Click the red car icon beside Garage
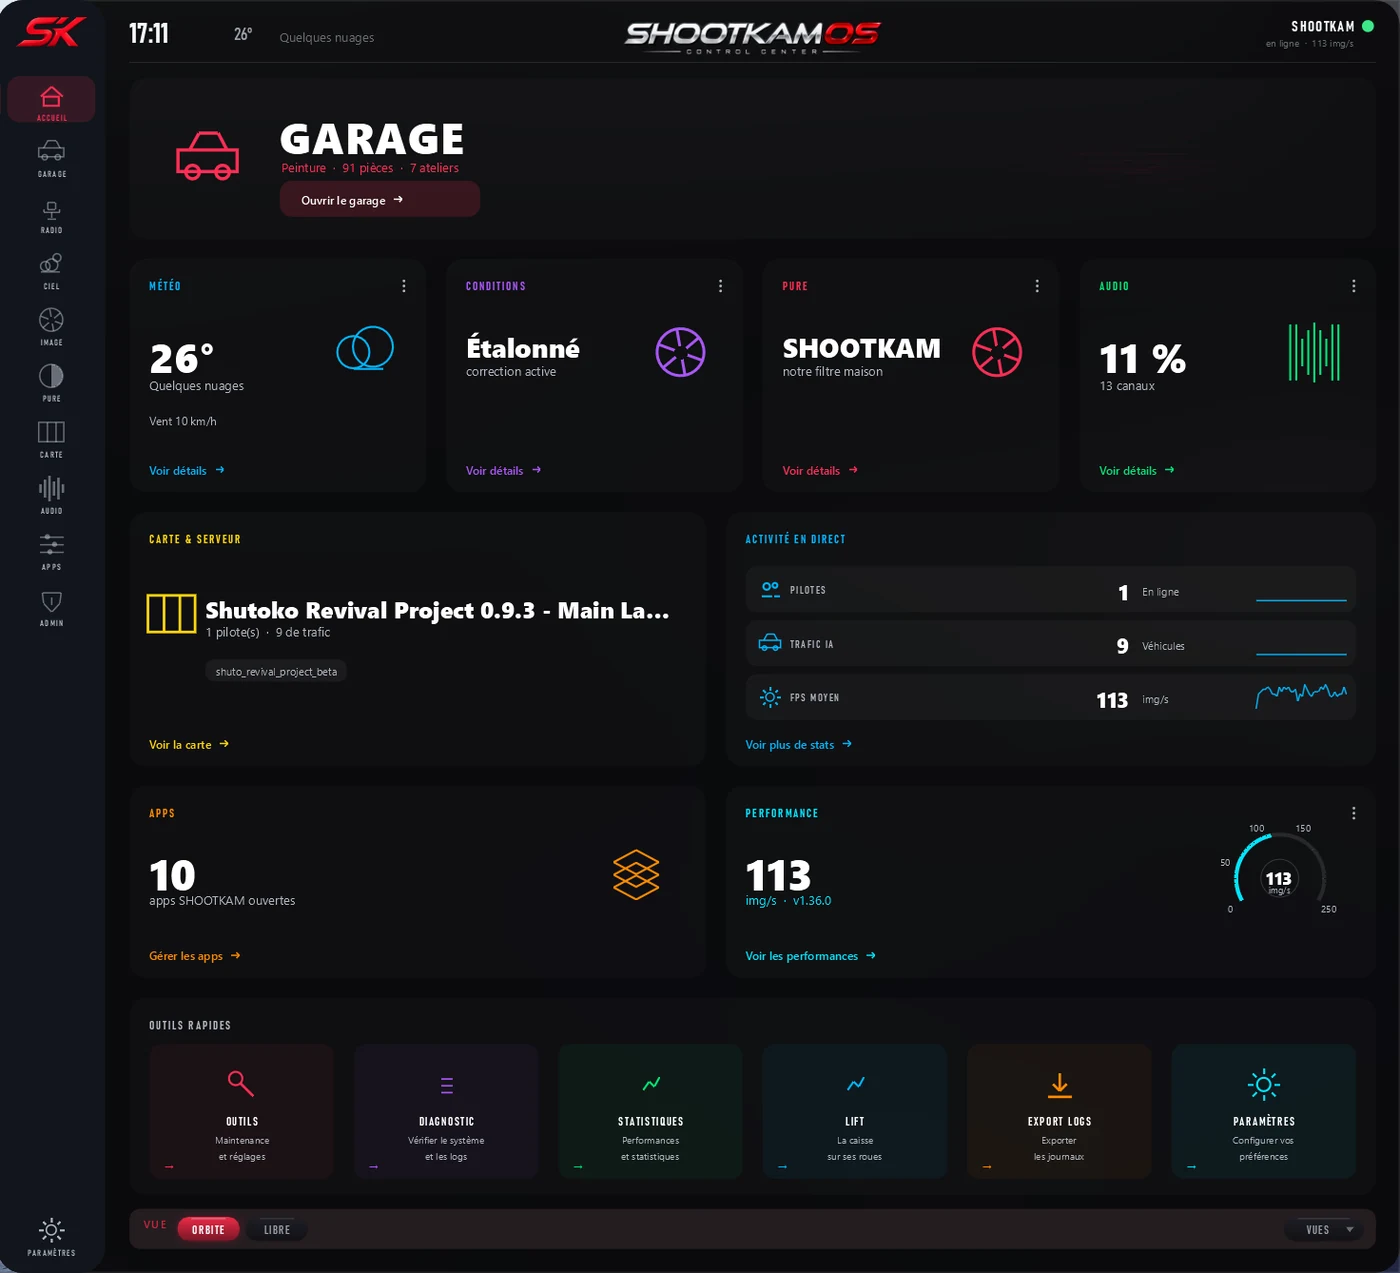1400x1273 pixels. [208, 155]
